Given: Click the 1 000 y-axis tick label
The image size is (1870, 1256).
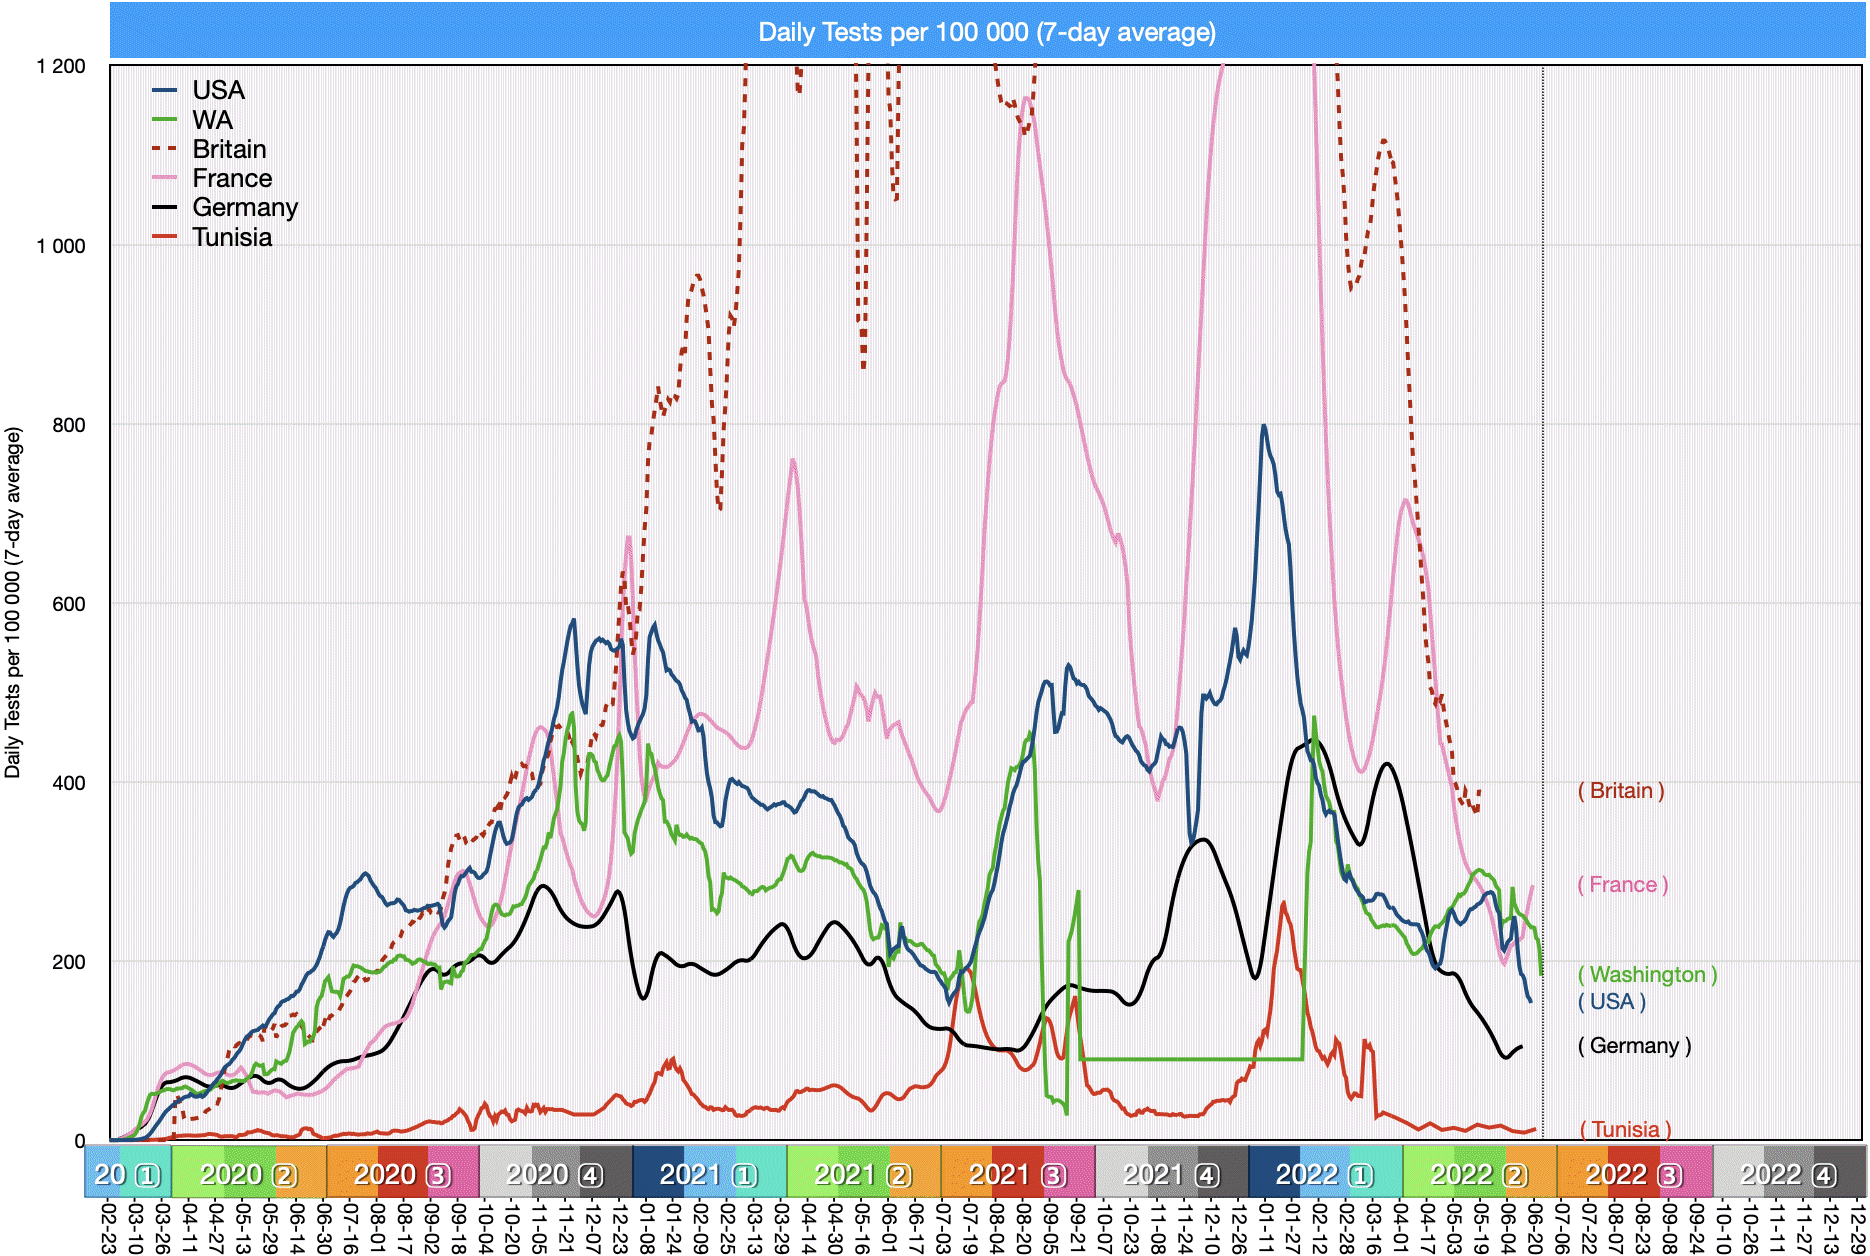Looking at the screenshot, I should (61, 246).
